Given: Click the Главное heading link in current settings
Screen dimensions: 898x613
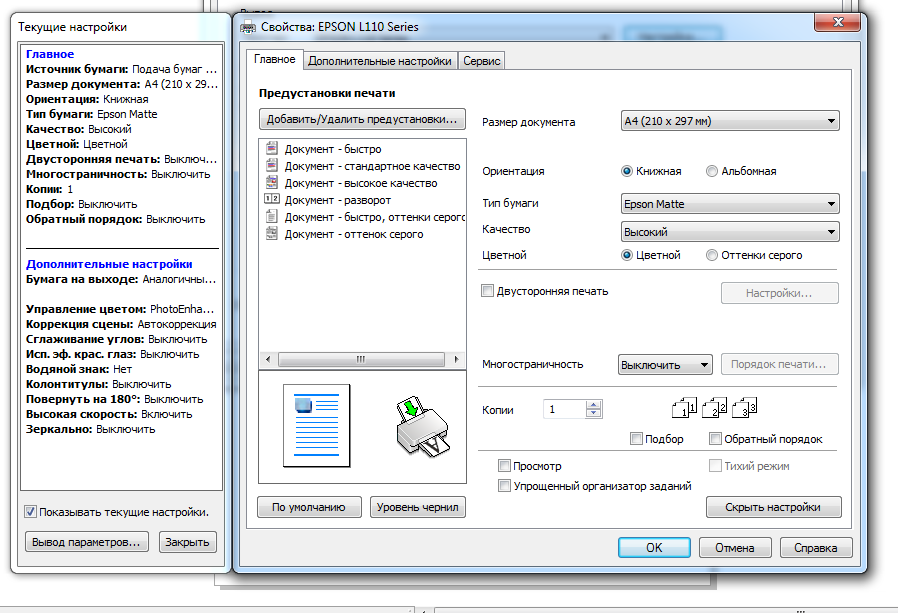Looking at the screenshot, I should click(x=50, y=54).
